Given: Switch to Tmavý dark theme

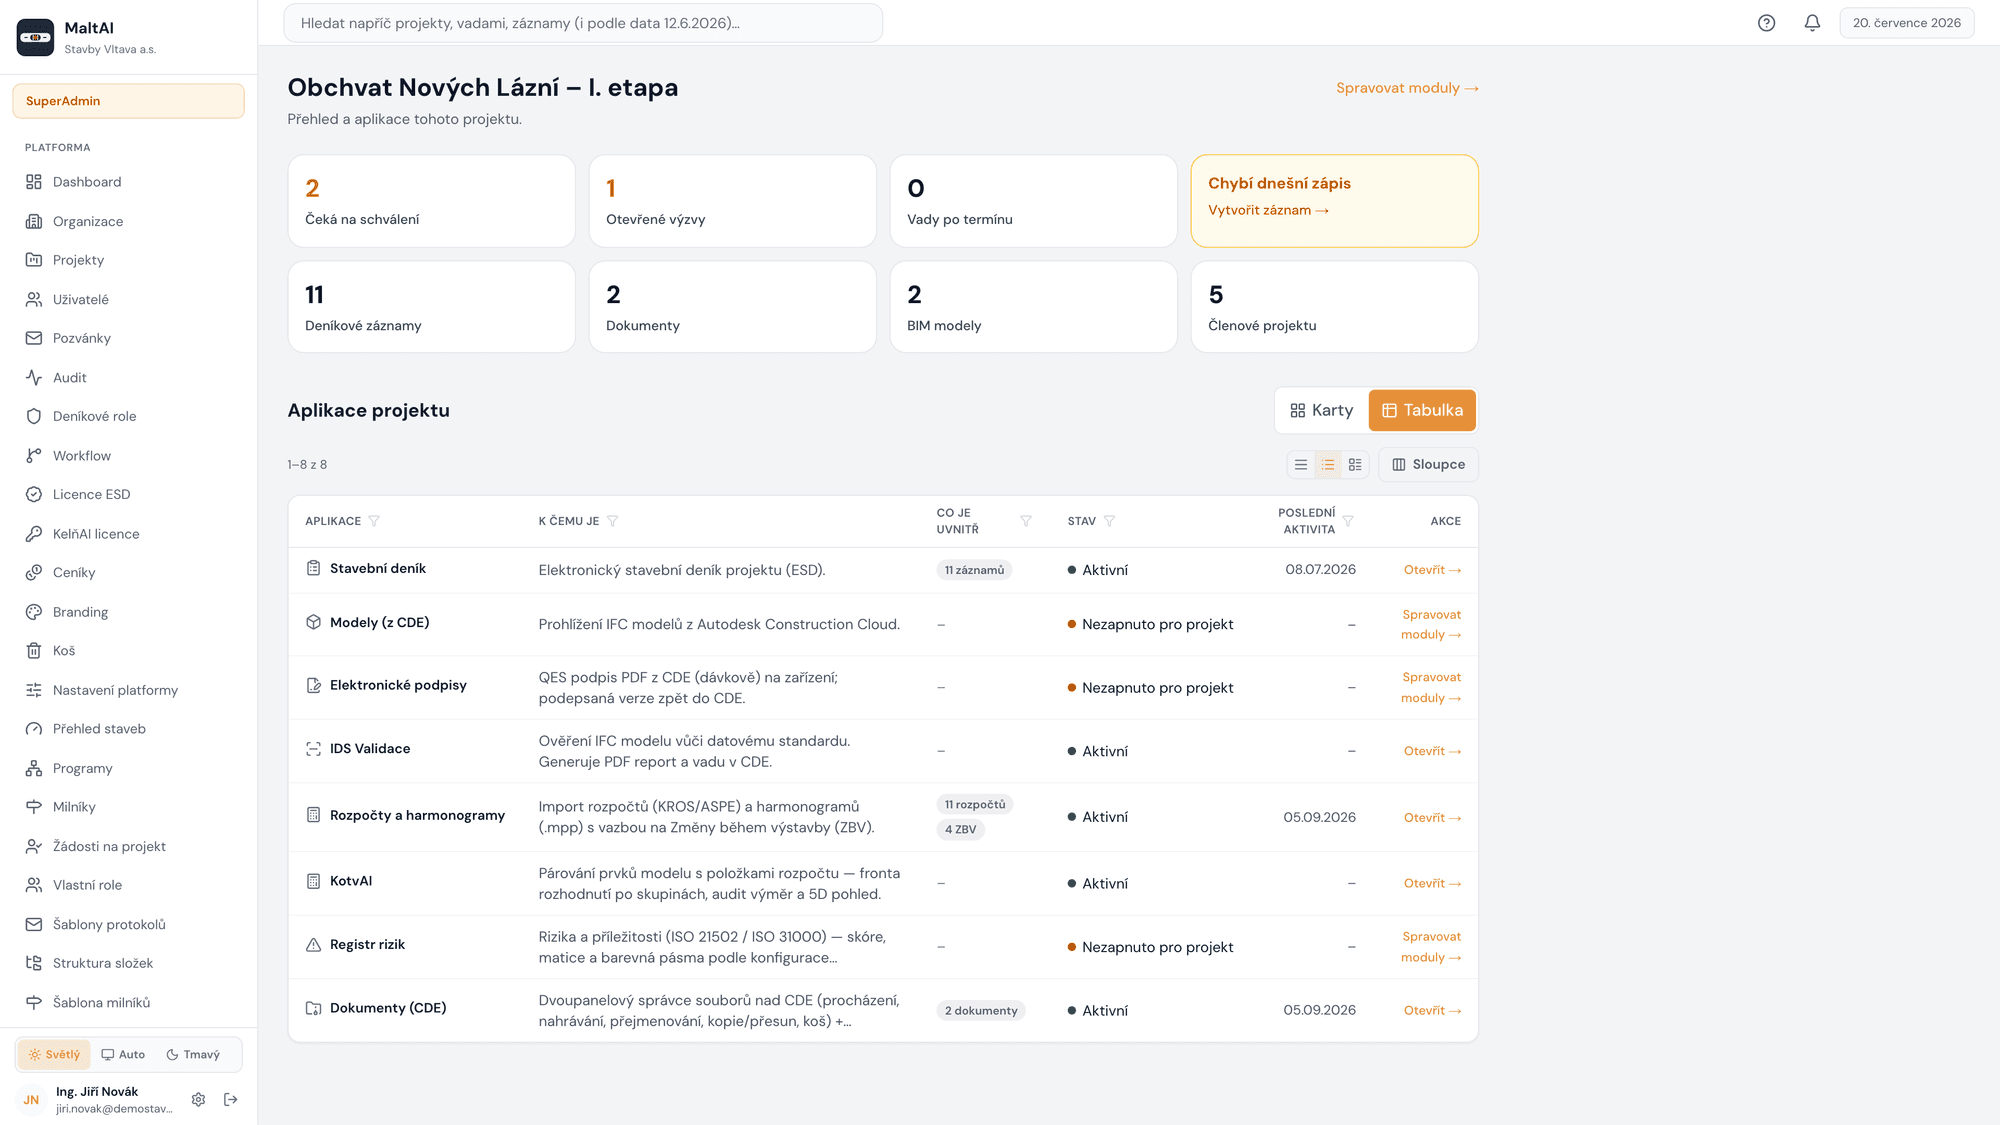Looking at the screenshot, I should coord(193,1054).
